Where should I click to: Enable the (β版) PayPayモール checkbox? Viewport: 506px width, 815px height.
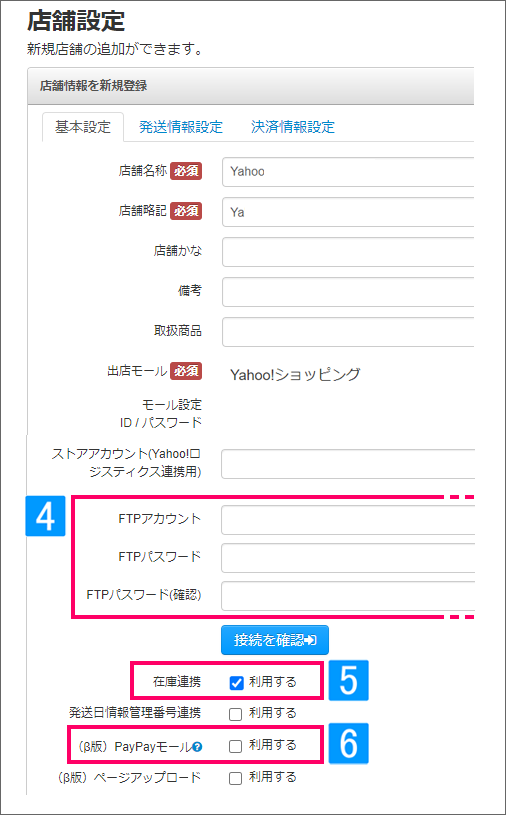(x=236, y=746)
